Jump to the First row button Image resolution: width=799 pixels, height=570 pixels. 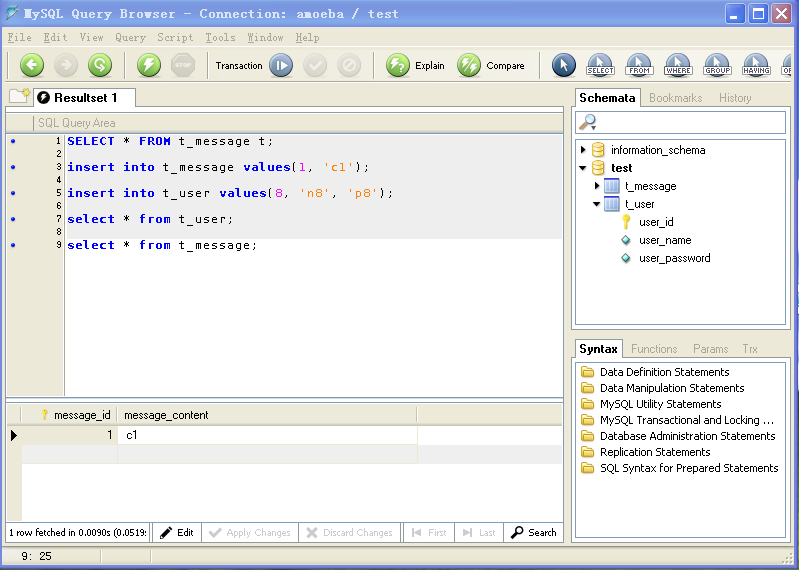tap(429, 532)
